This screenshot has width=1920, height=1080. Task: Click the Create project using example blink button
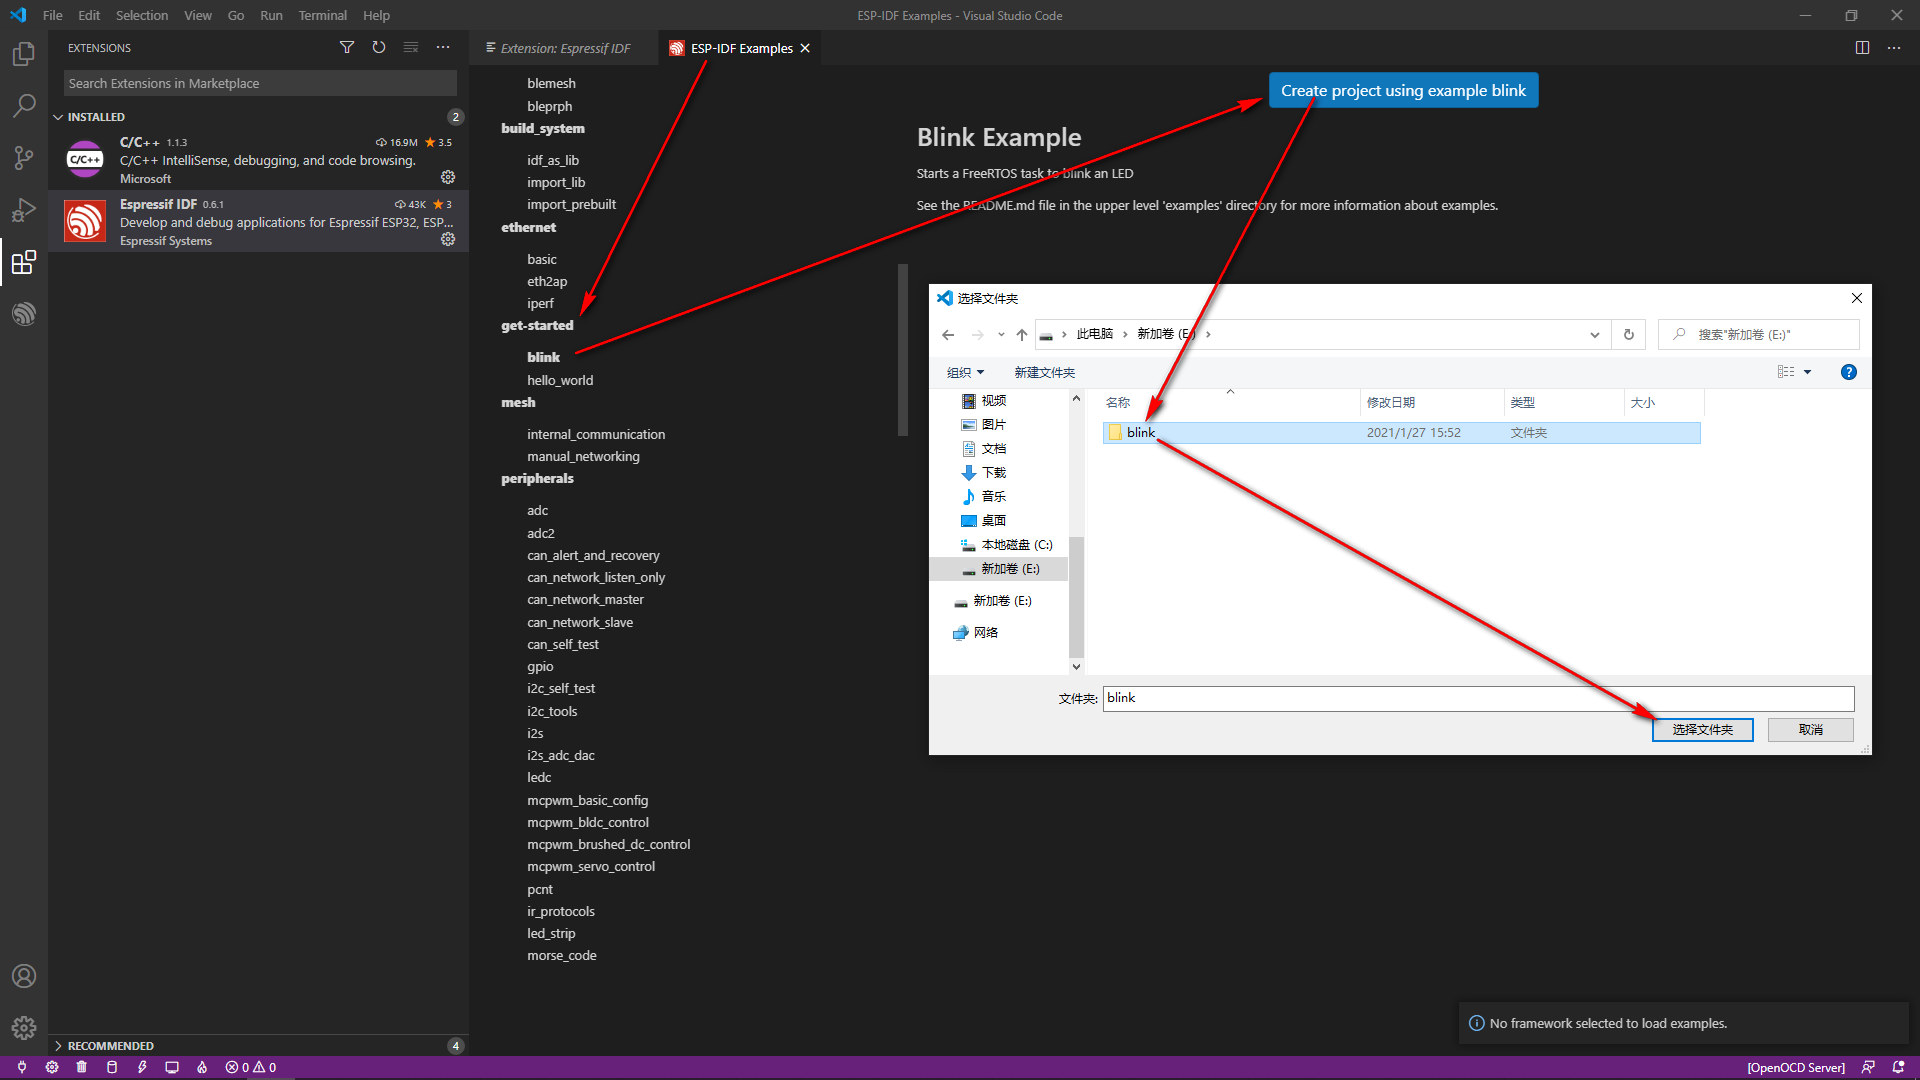pos(1402,89)
